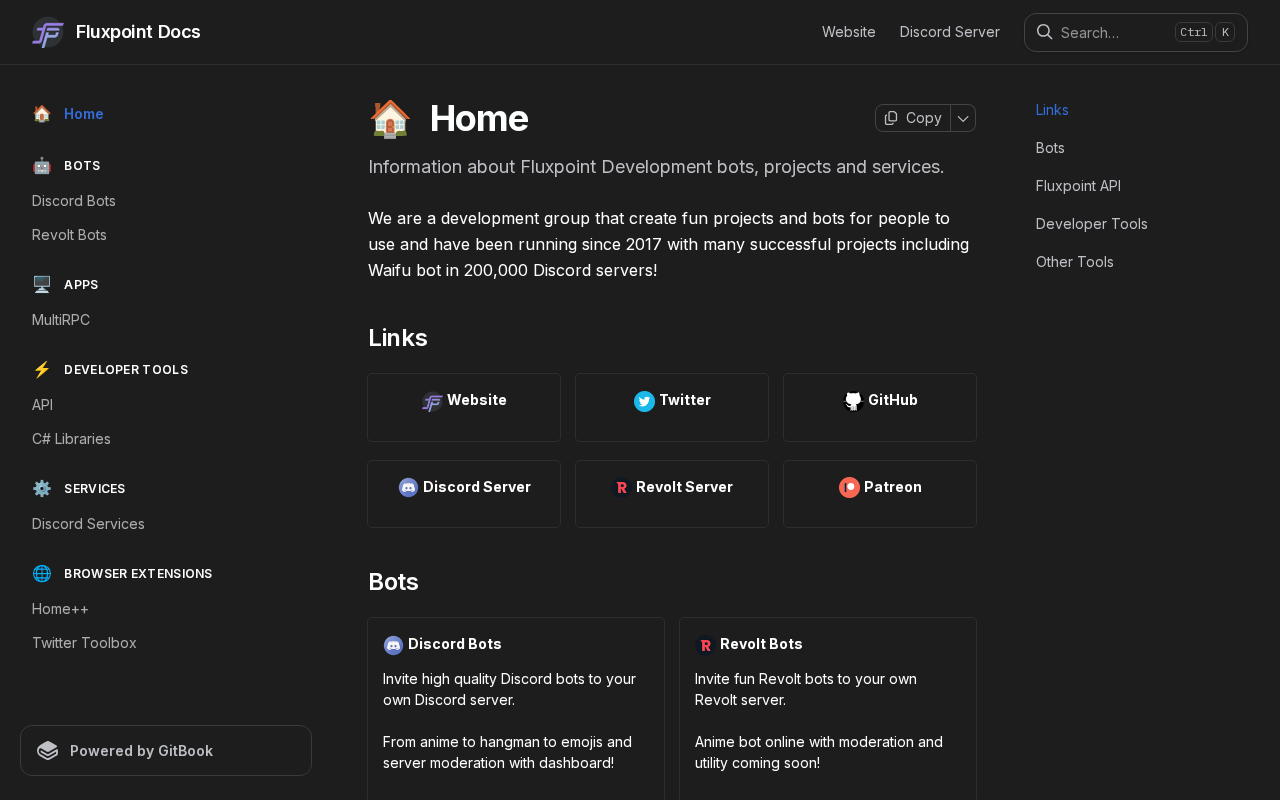Jump to Developer Tools in outline
The height and width of the screenshot is (800, 1280).
click(x=1092, y=224)
